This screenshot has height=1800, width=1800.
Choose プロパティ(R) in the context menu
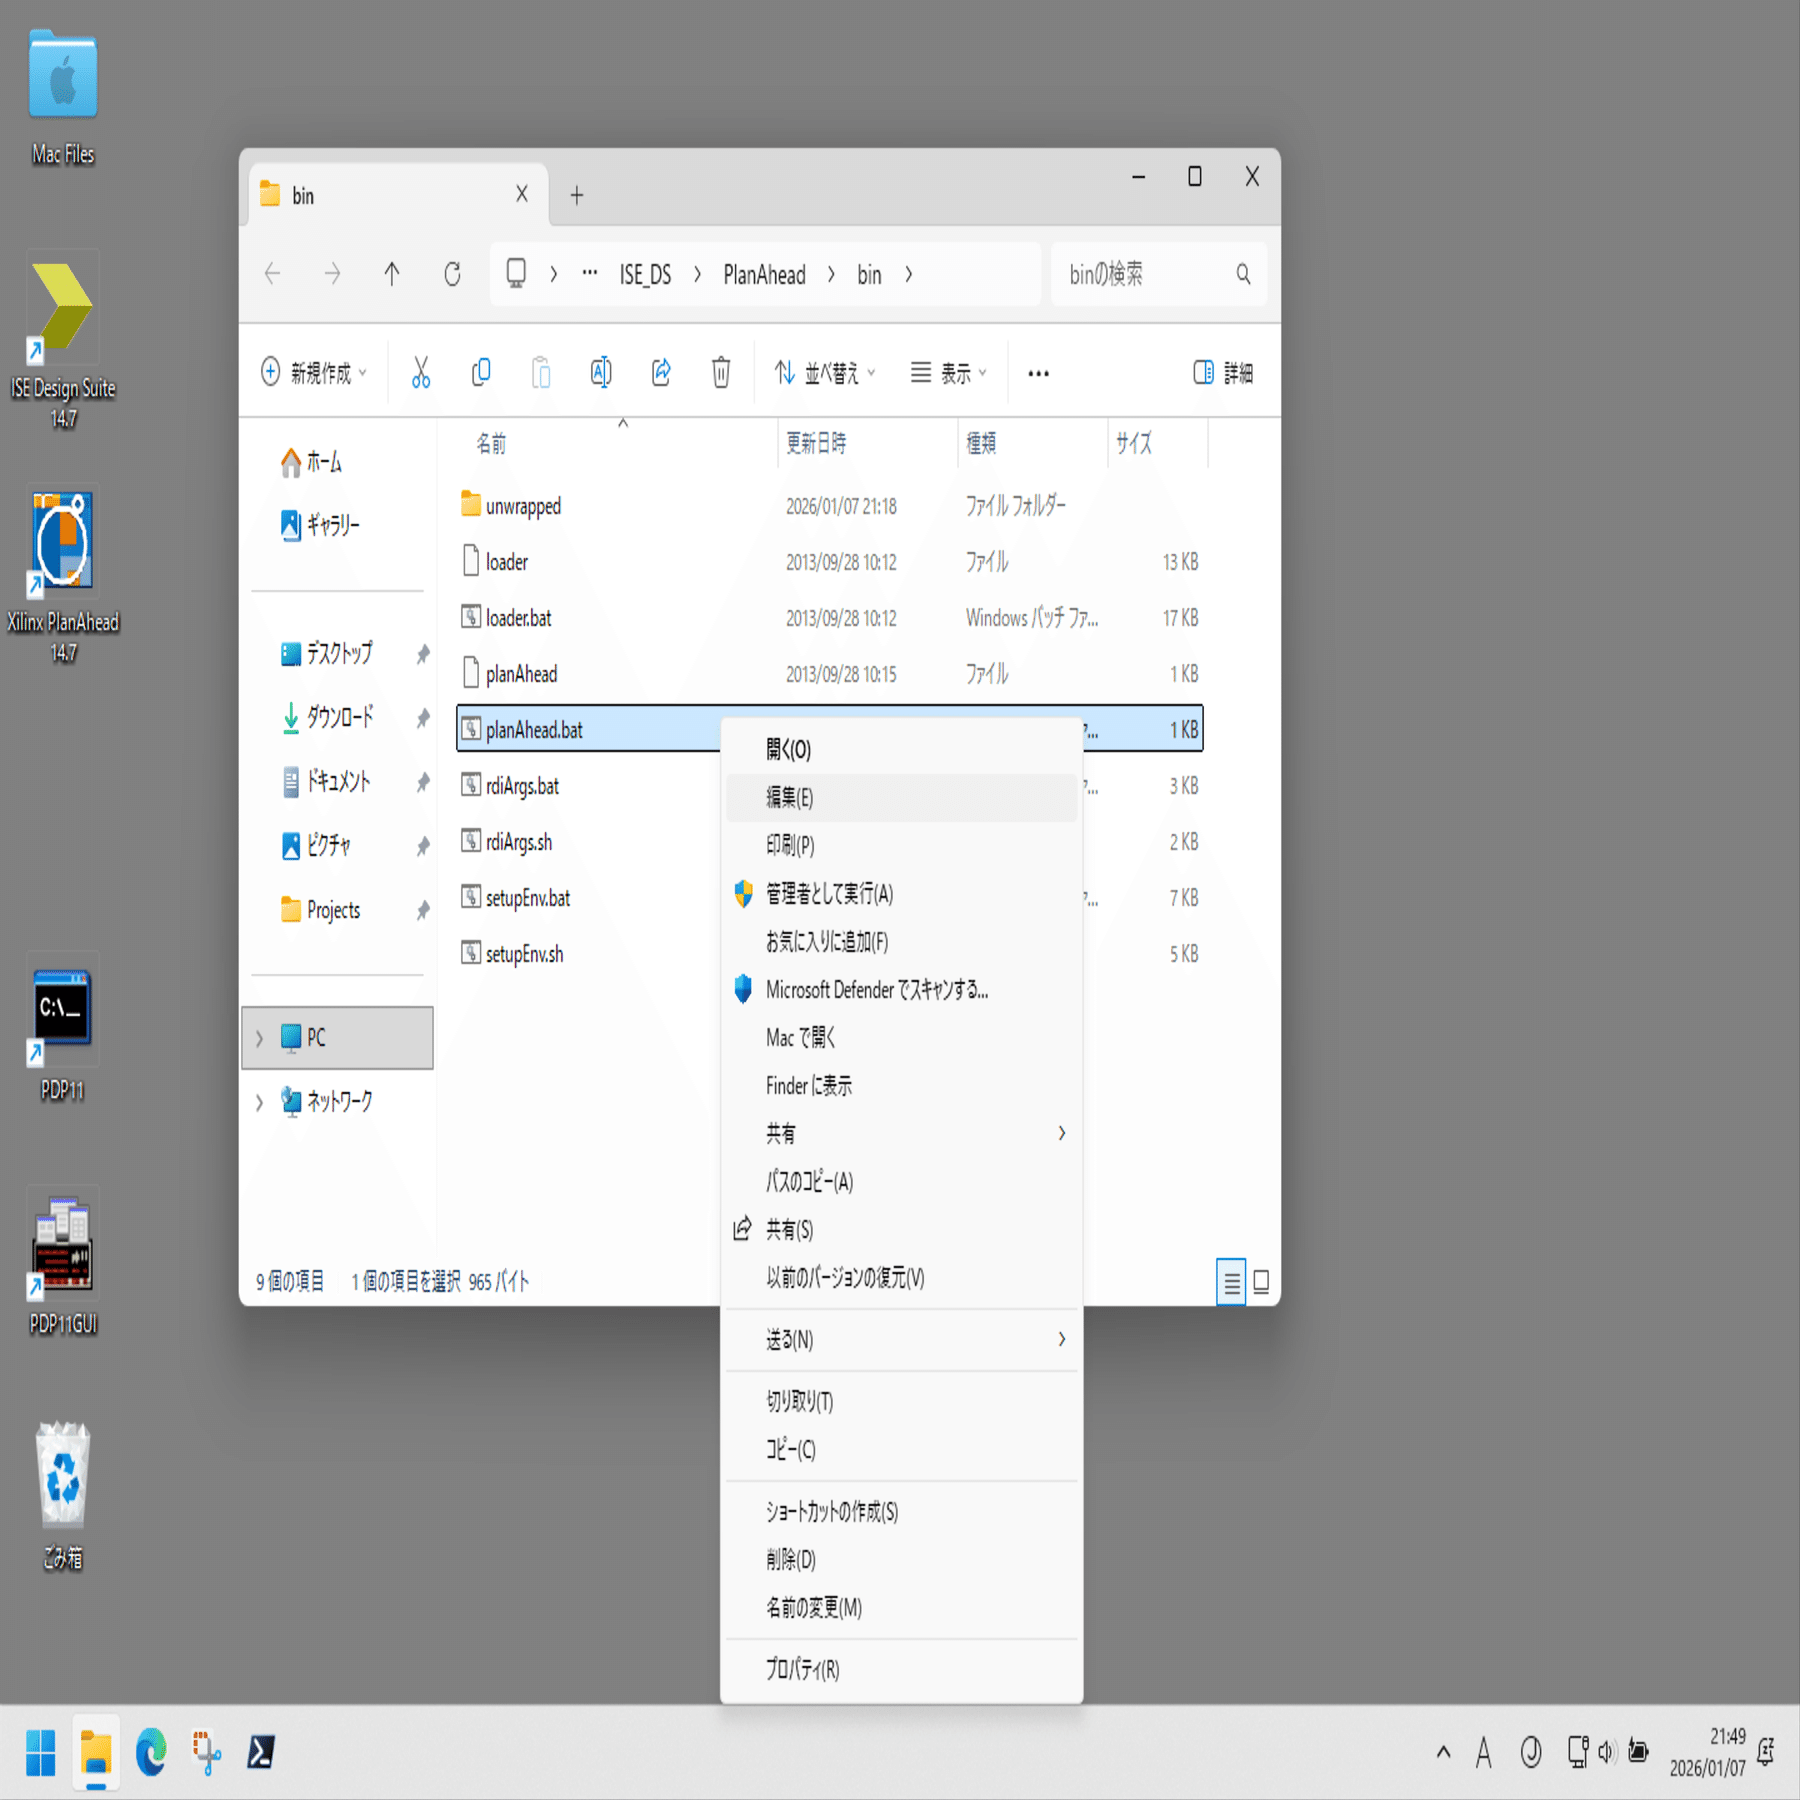pos(902,1669)
